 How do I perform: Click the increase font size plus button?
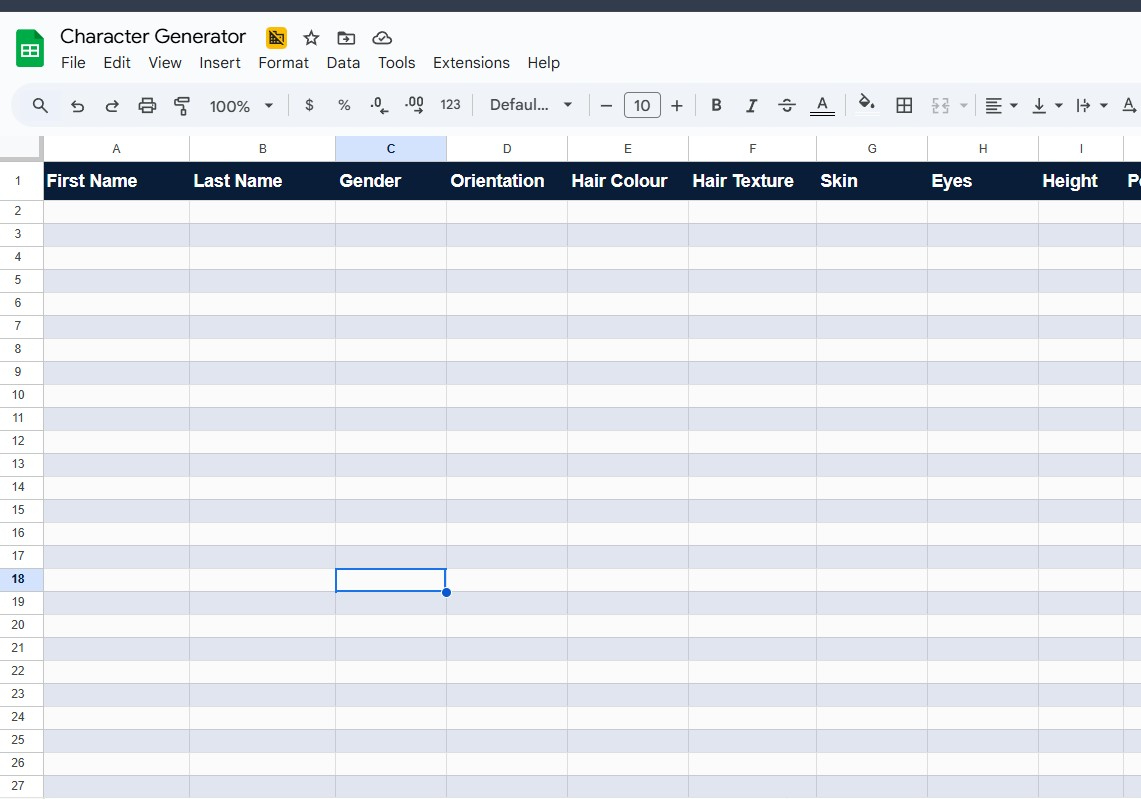click(677, 105)
